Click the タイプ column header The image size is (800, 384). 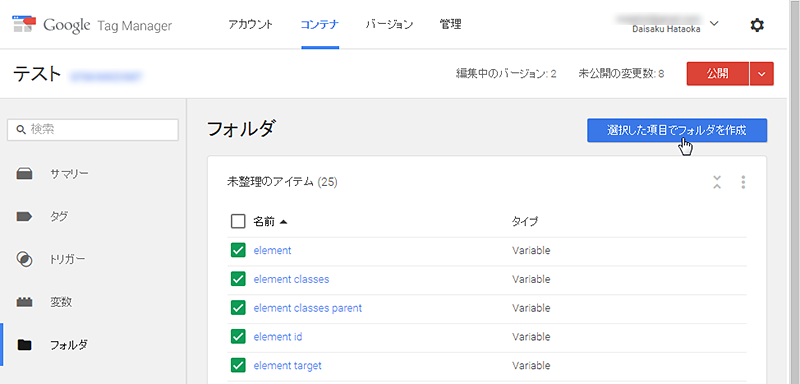(x=526, y=222)
